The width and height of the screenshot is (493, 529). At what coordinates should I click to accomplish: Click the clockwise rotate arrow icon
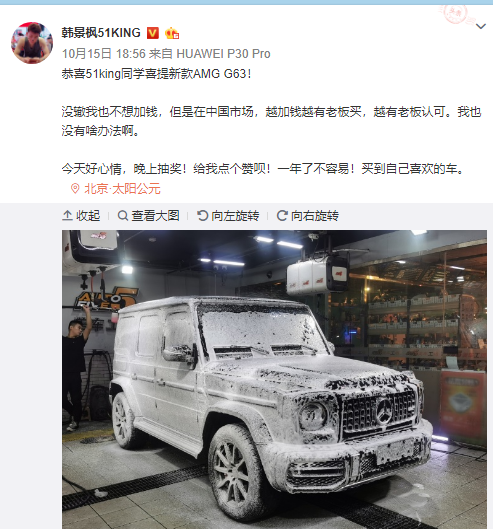coord(282,216)
